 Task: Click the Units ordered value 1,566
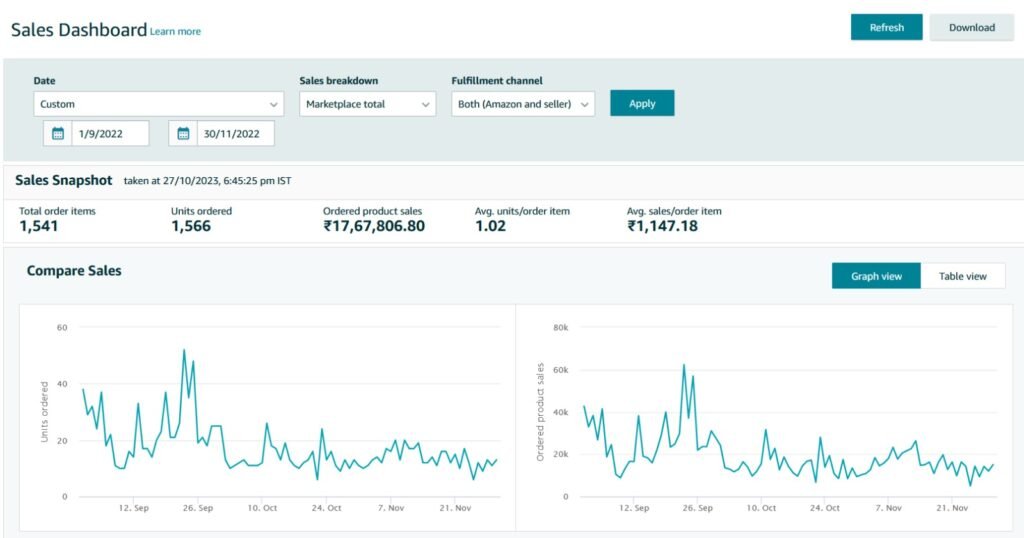(191, 226)
